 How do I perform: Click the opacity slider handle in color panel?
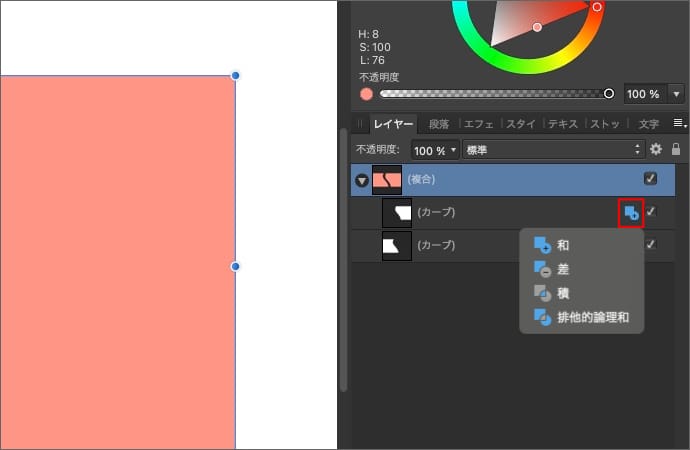[x=609, y=94]
